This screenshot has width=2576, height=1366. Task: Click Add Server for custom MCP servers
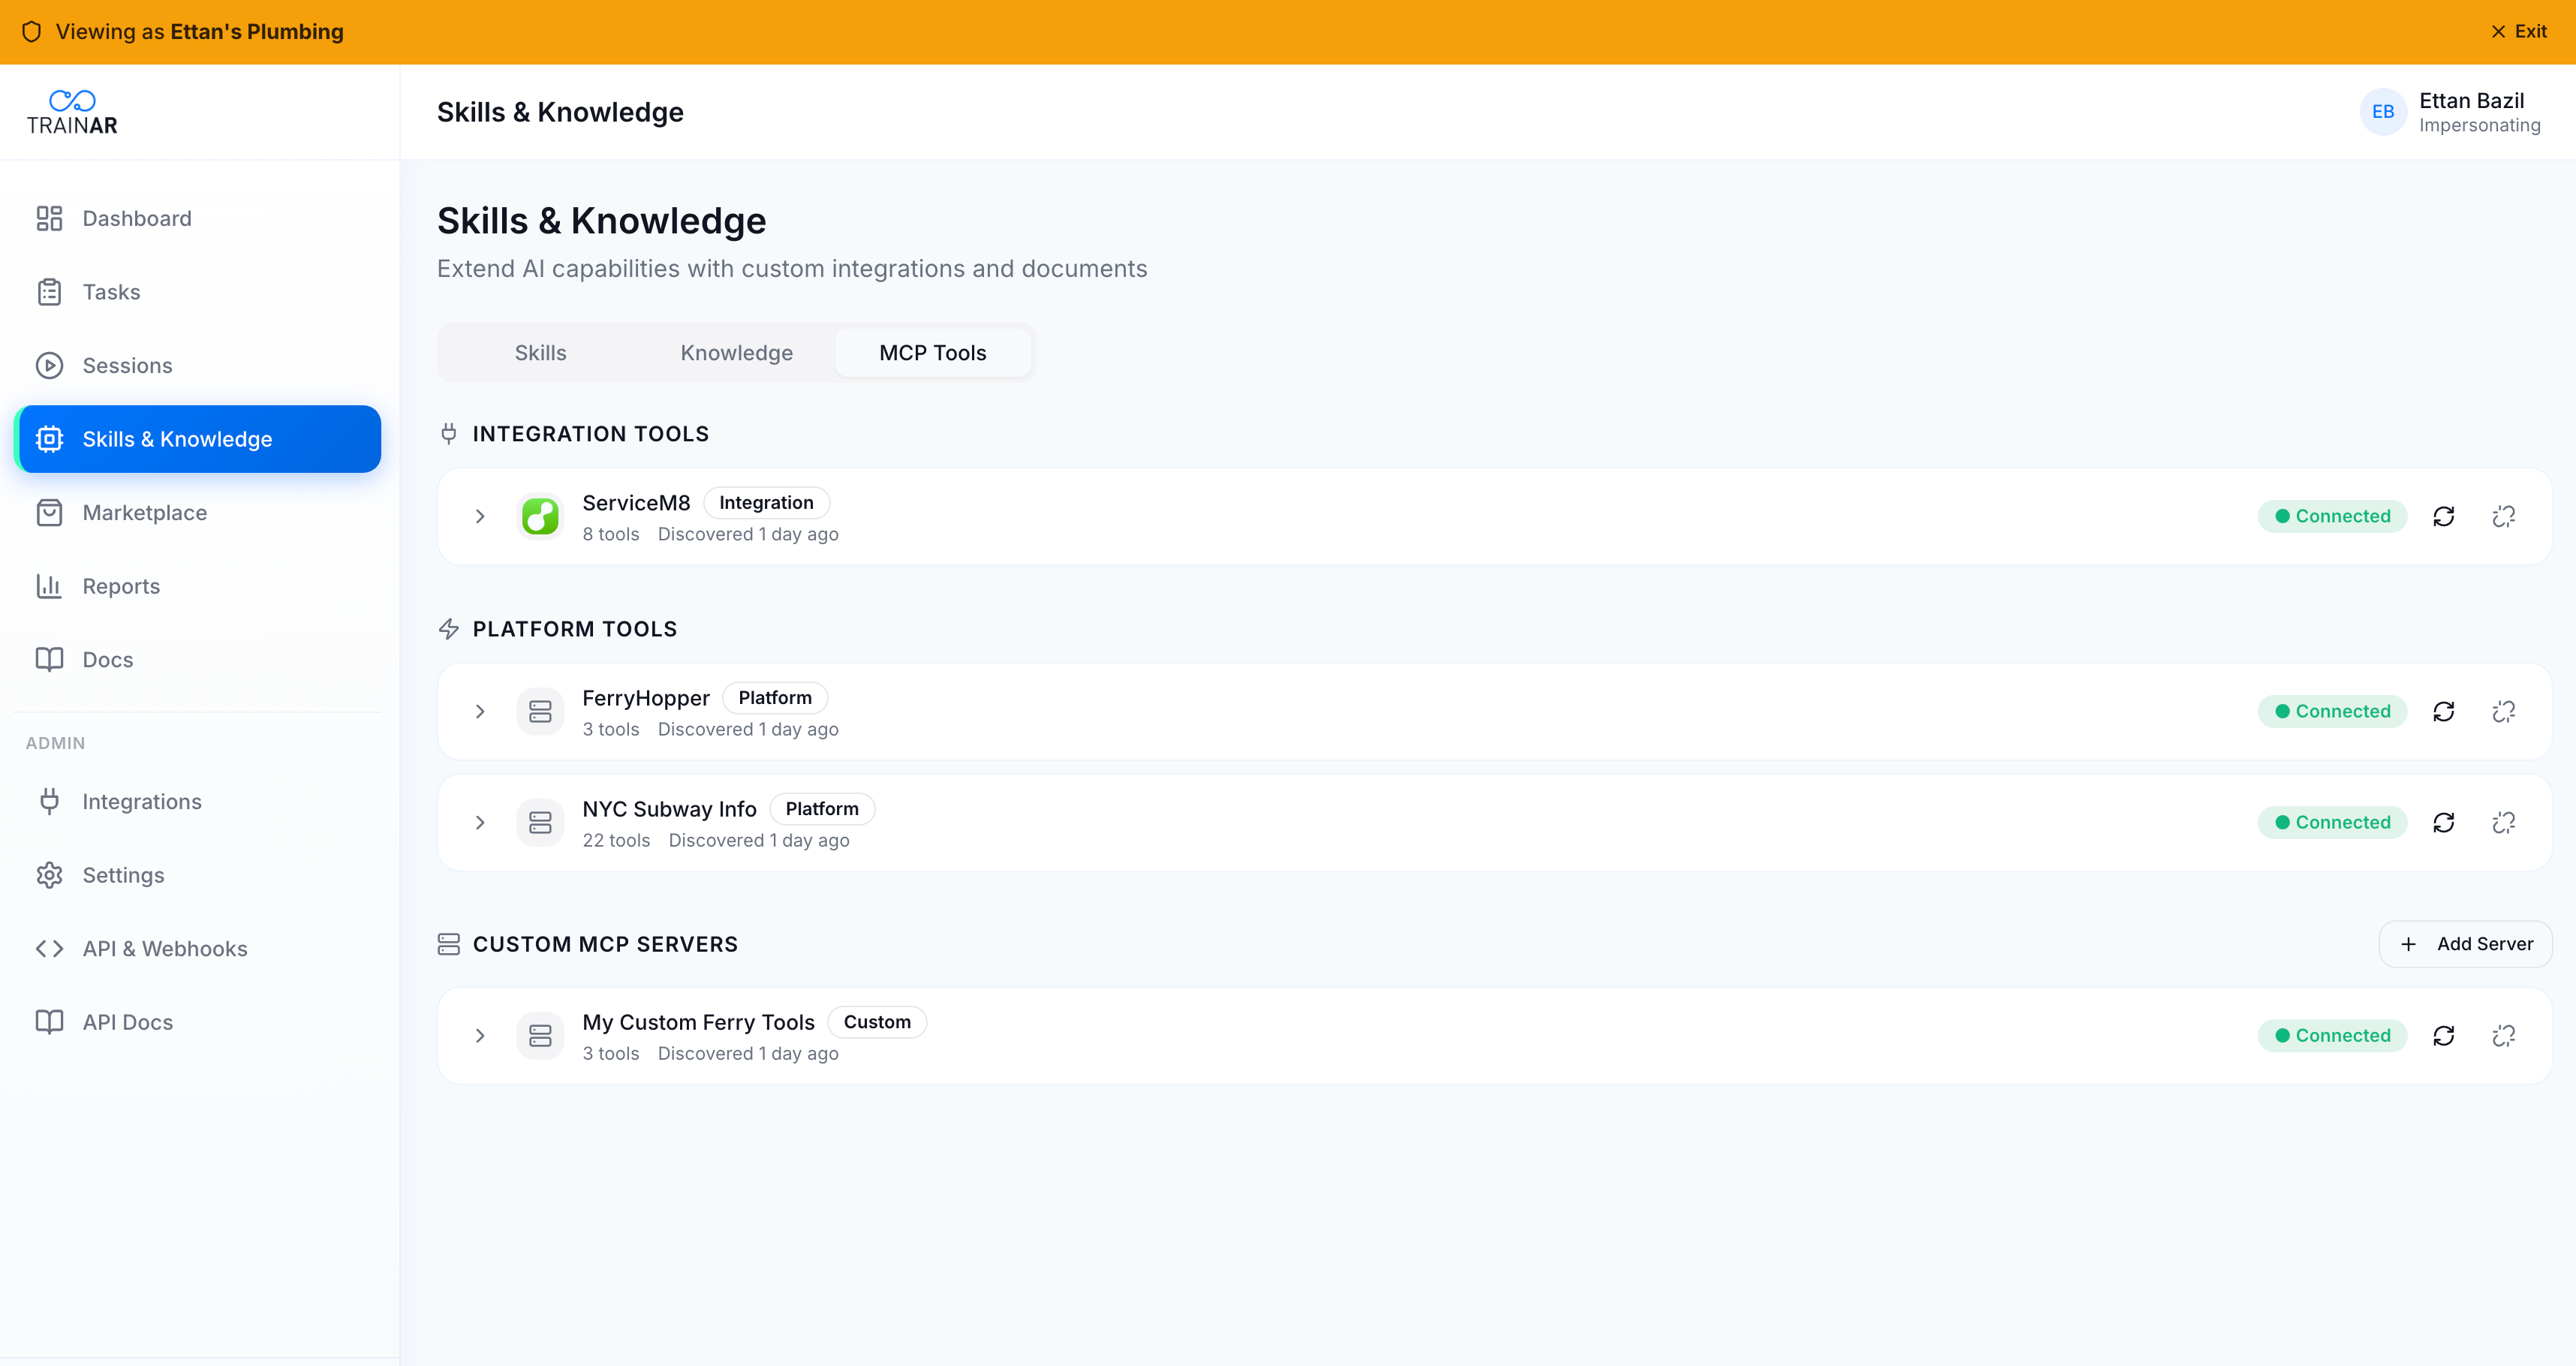2466,943
